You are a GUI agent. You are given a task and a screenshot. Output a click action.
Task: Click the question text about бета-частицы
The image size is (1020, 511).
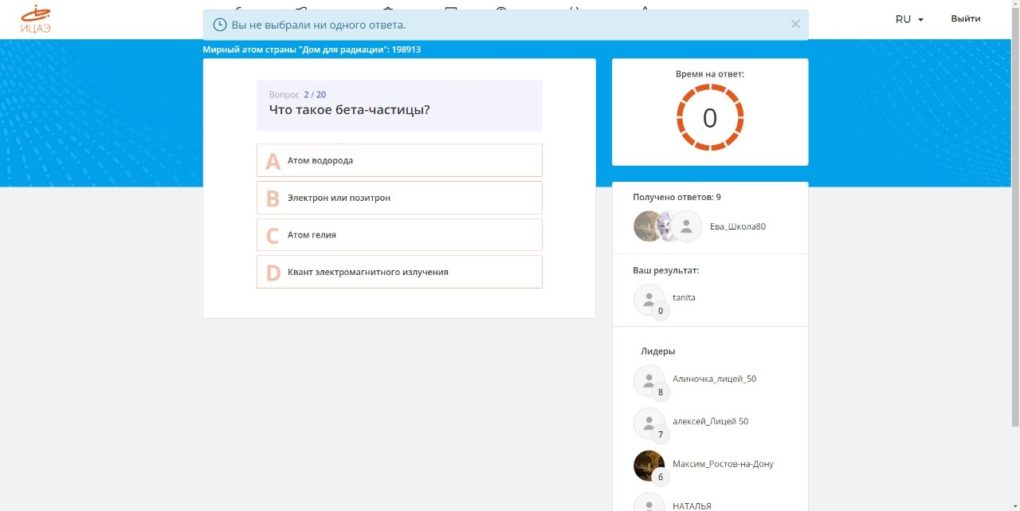click(x=349, y=109)
